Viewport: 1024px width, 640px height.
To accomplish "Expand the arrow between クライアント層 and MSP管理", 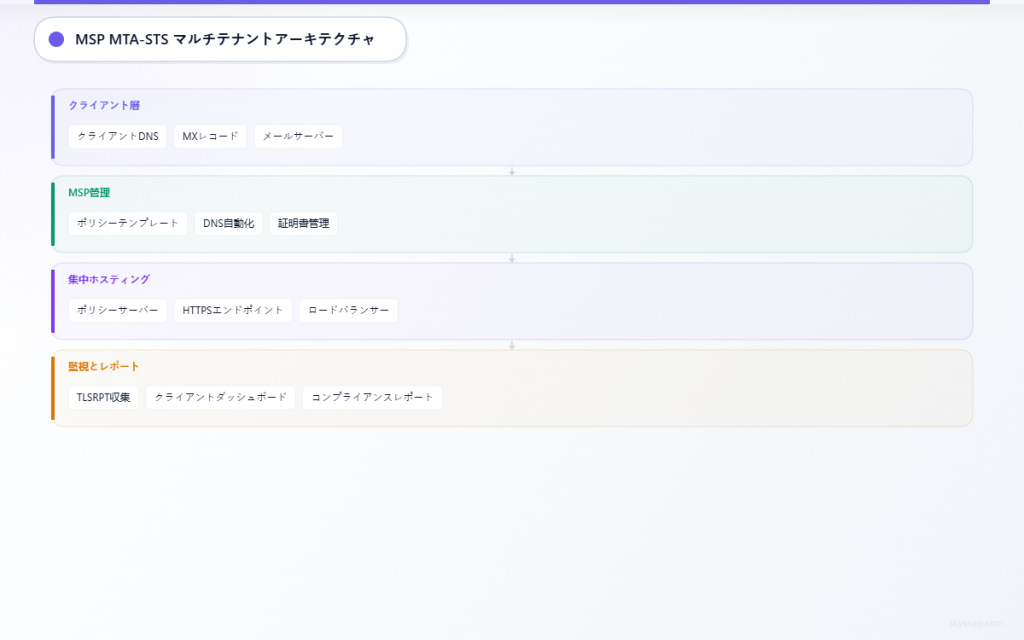I will tap(512, 171).
